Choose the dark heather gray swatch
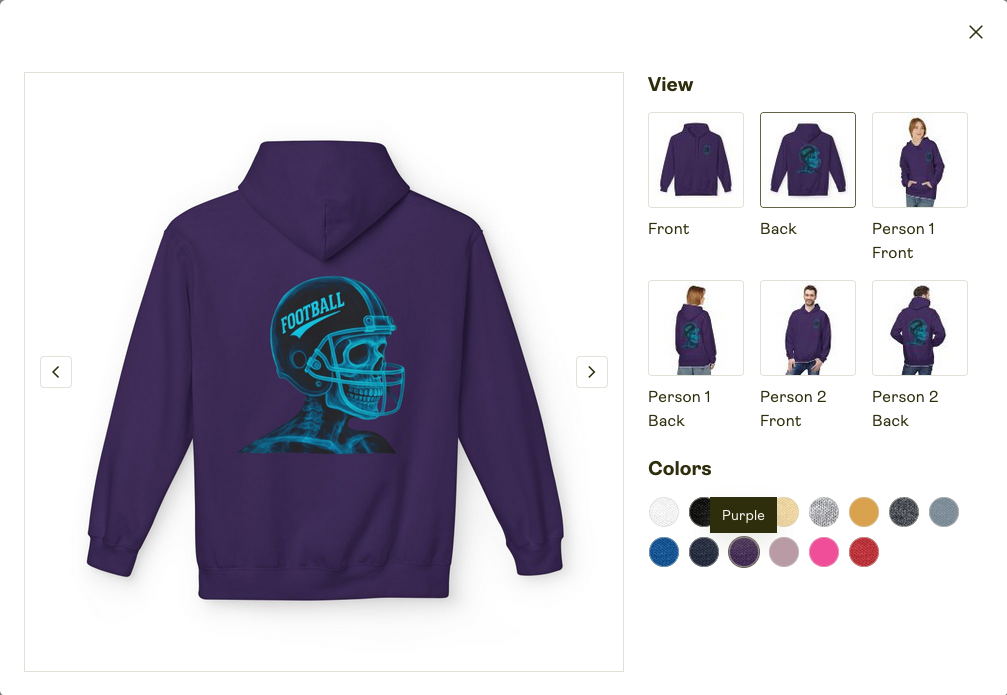This screenshot has height=695, width=1007. 904,512
